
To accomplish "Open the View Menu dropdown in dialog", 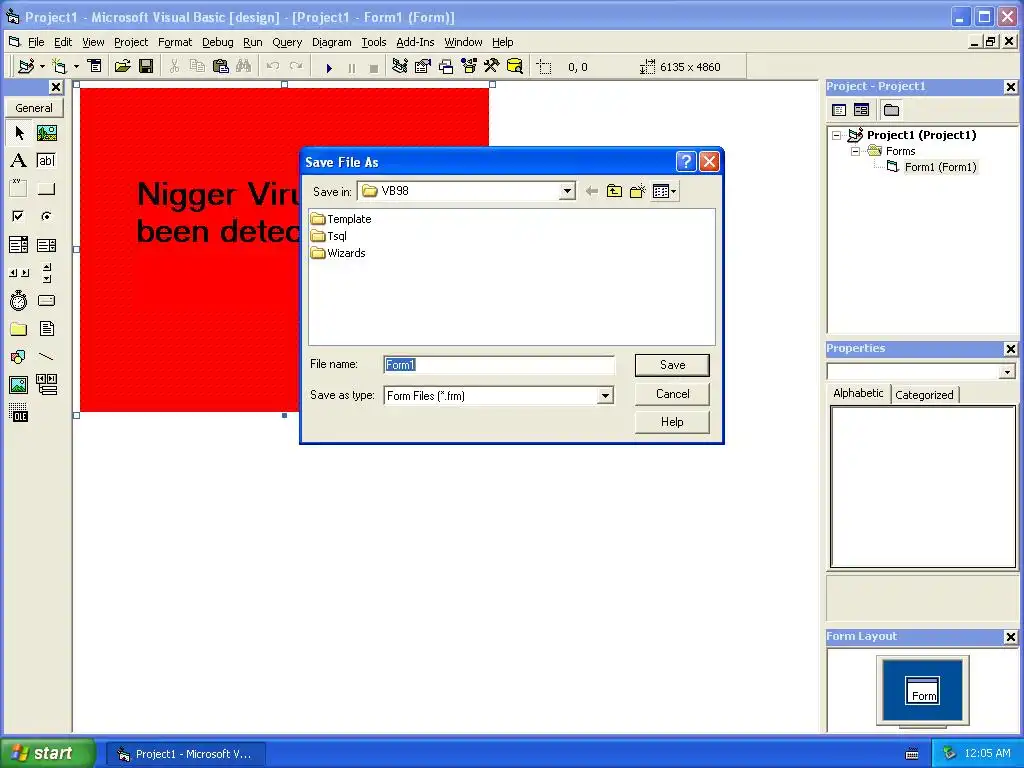I will tap(665, 191).
